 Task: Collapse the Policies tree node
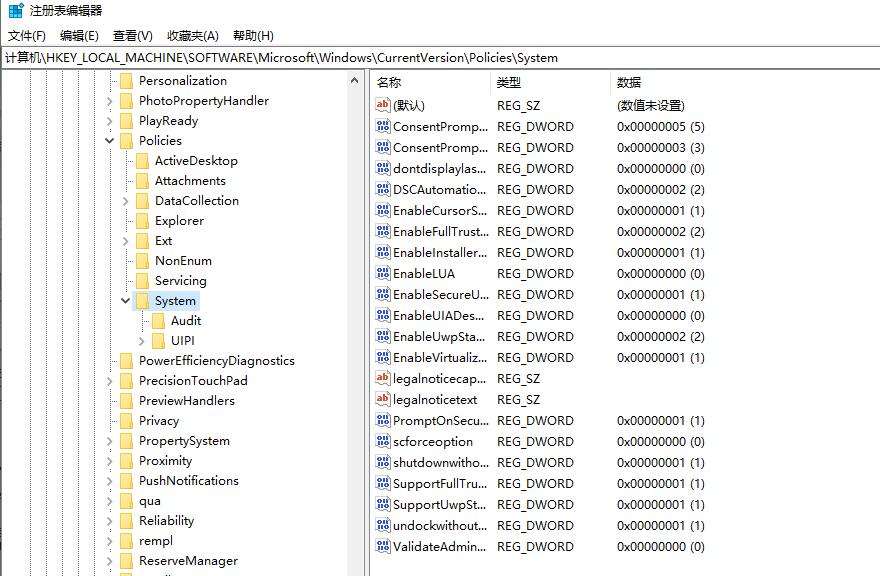coord(110,141)
